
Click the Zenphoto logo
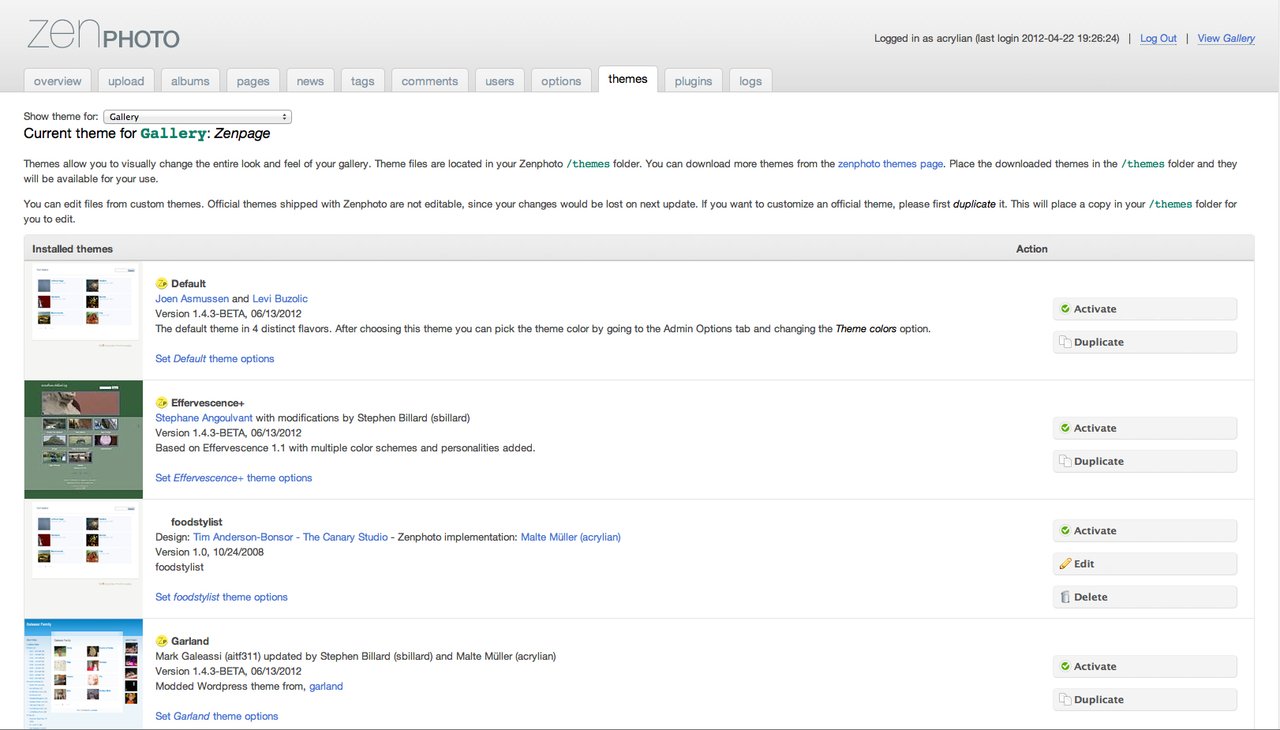coord(103,35)
